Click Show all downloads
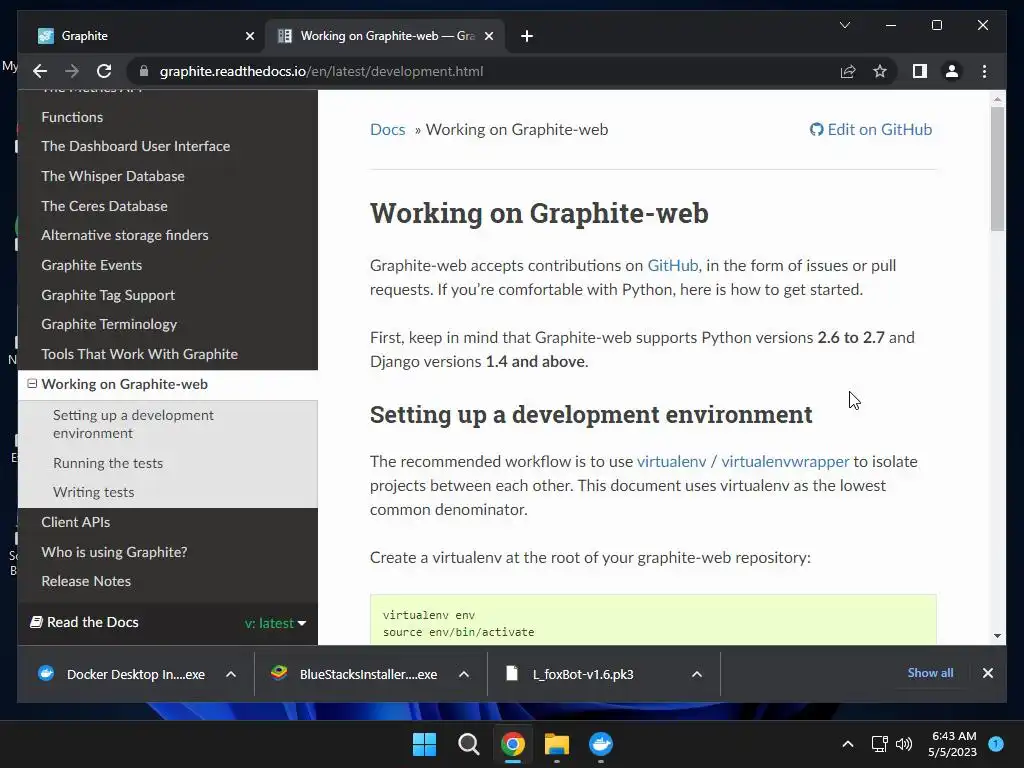1024x768 pixels. coord(930,673)
